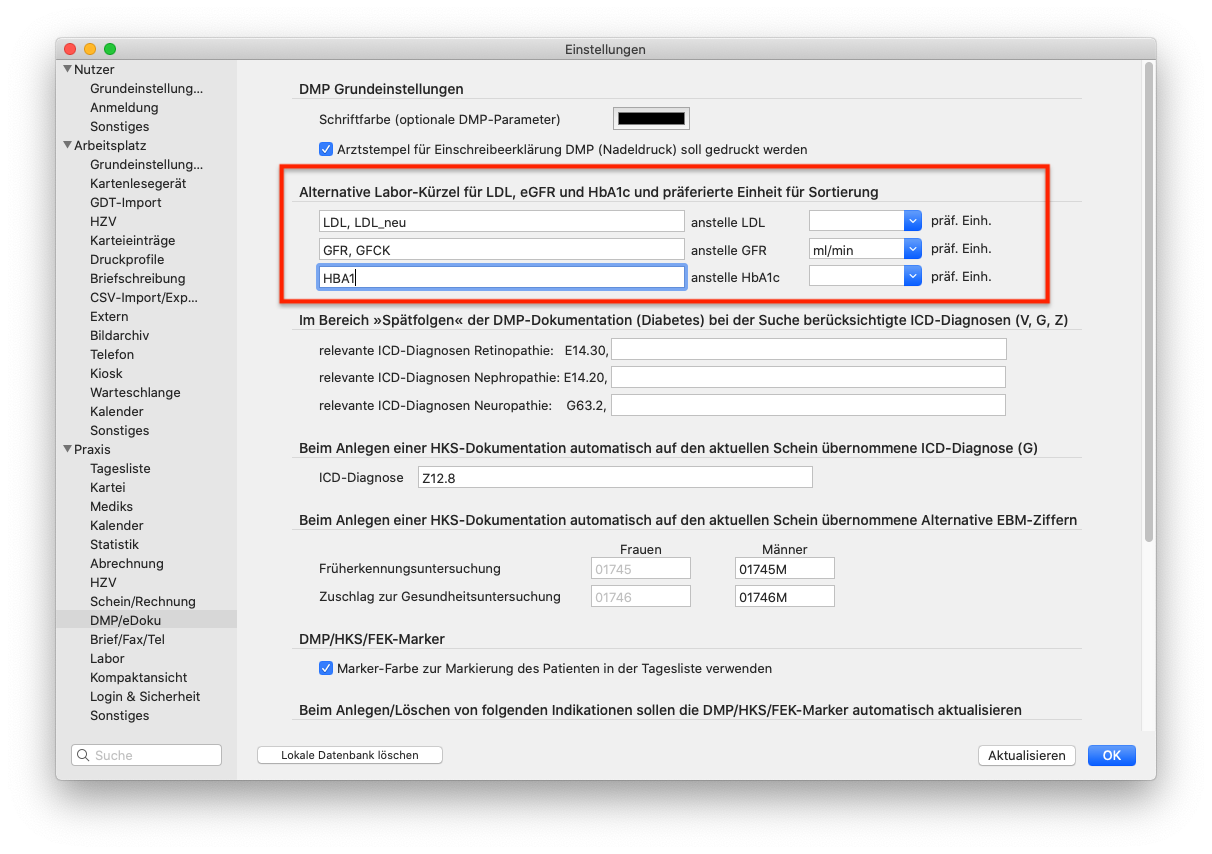Focus the Suche search field
Image resolution: width=1212 pixels, height=854 pixels.
pyautogui.click(x=147, y=755)
